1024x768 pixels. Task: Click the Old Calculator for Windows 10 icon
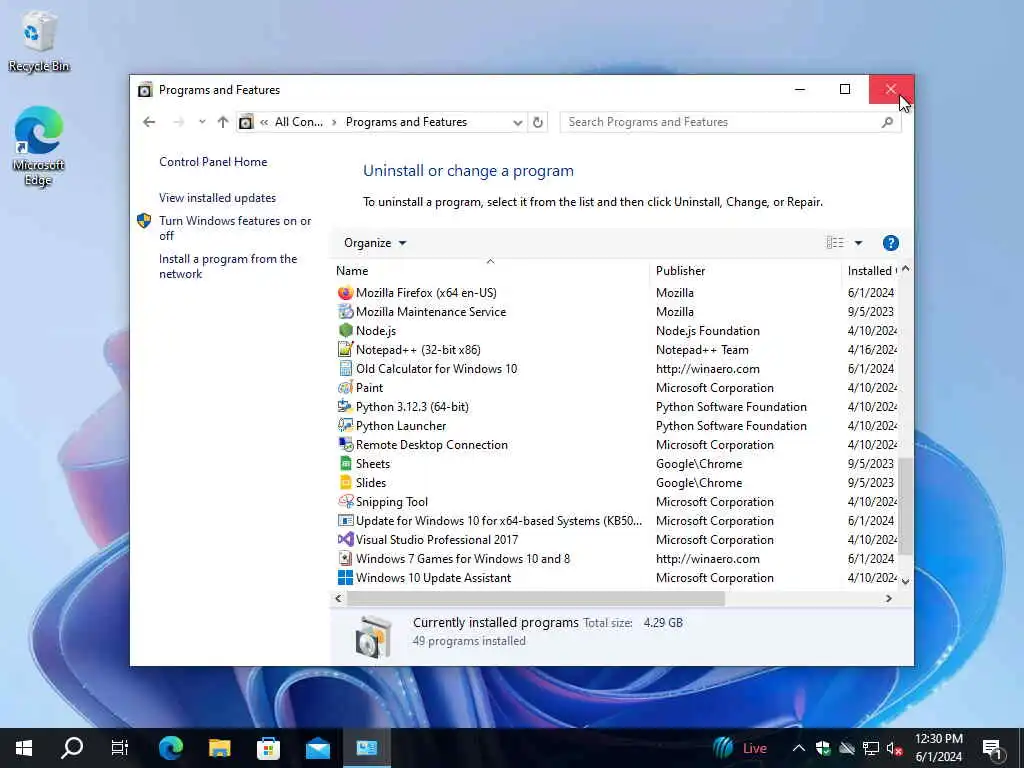tap(345, 368)
